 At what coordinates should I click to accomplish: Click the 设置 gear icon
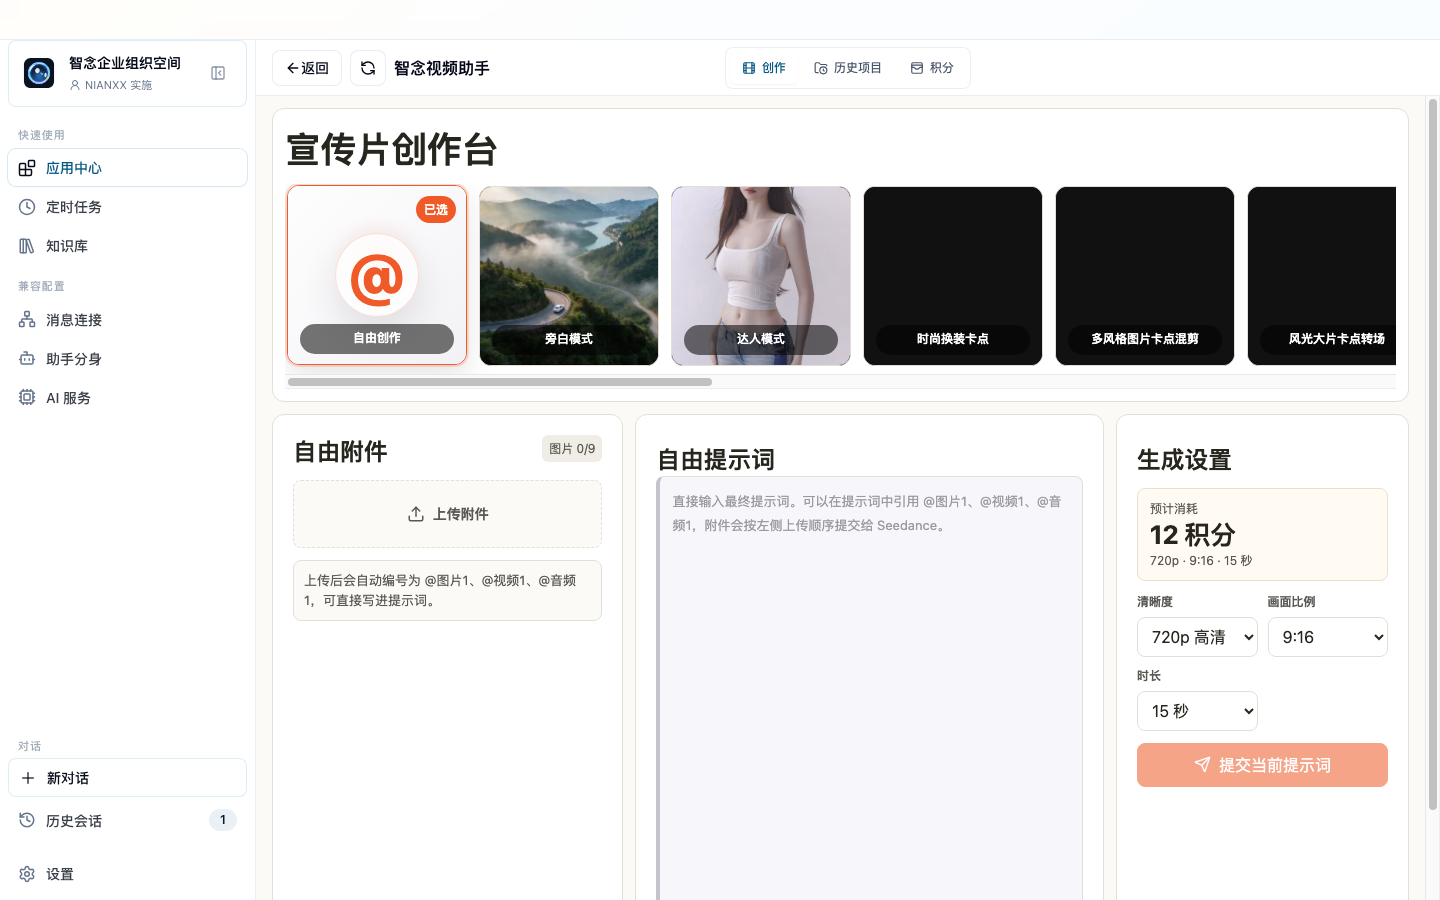(x=27, y=874)
